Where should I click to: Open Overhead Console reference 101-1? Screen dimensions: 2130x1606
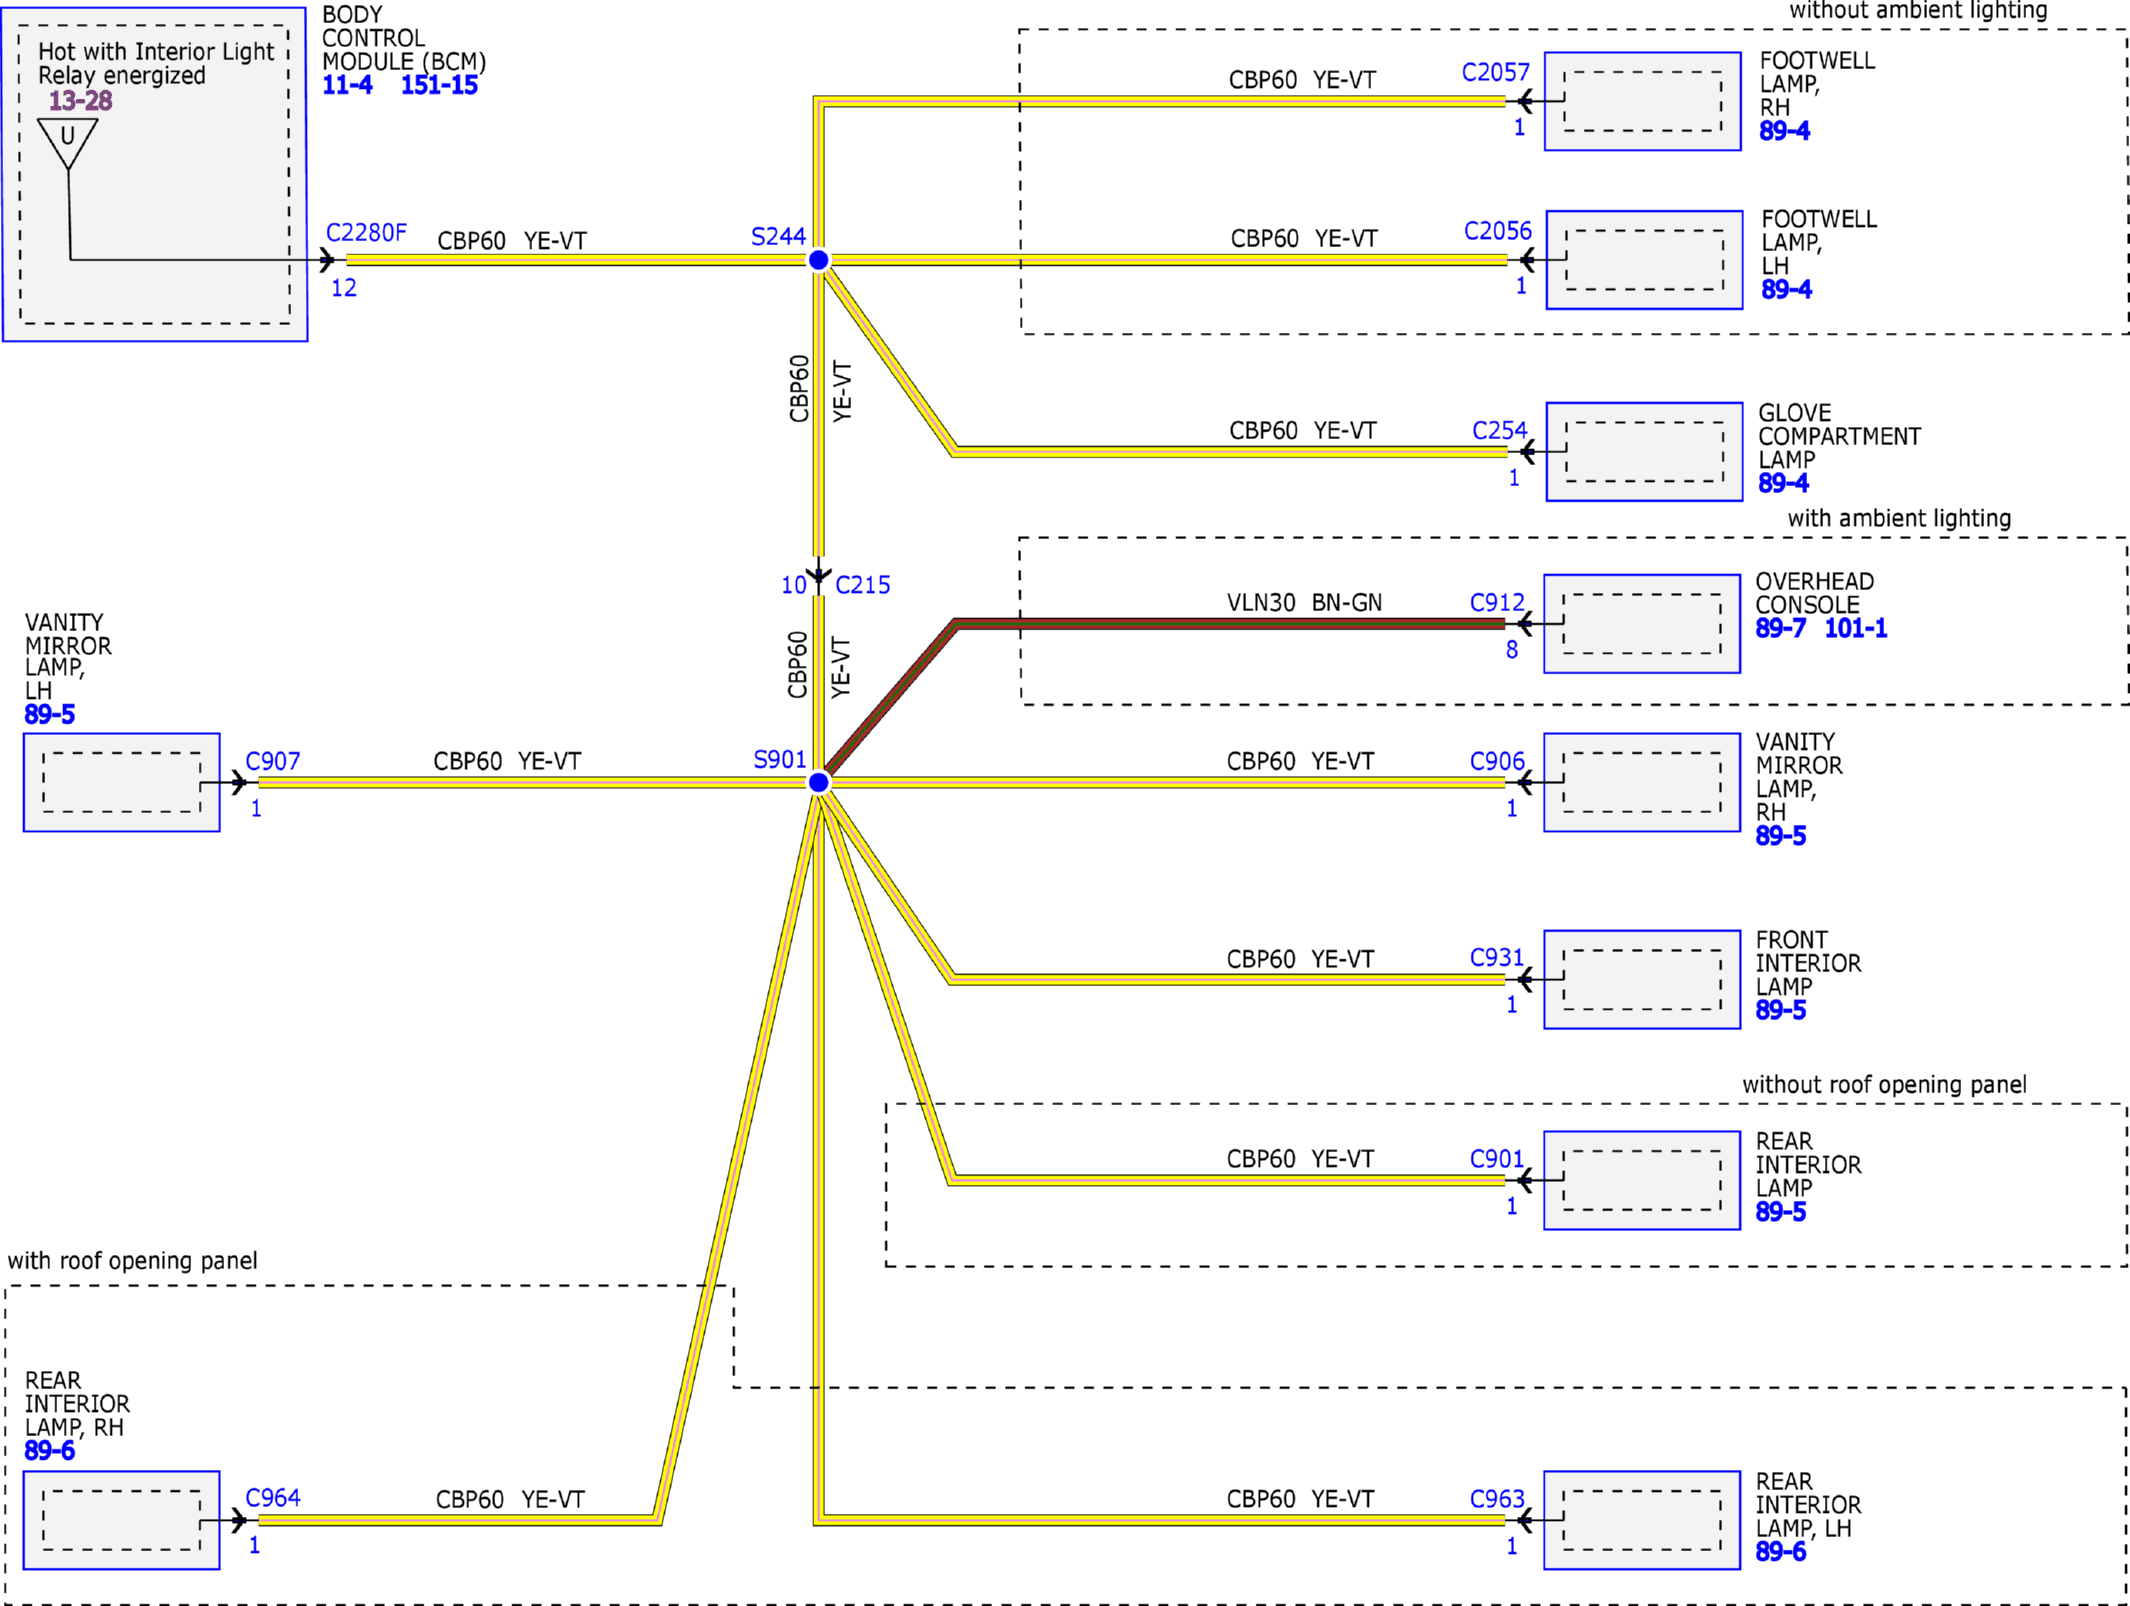click(x=1856, y=628)
